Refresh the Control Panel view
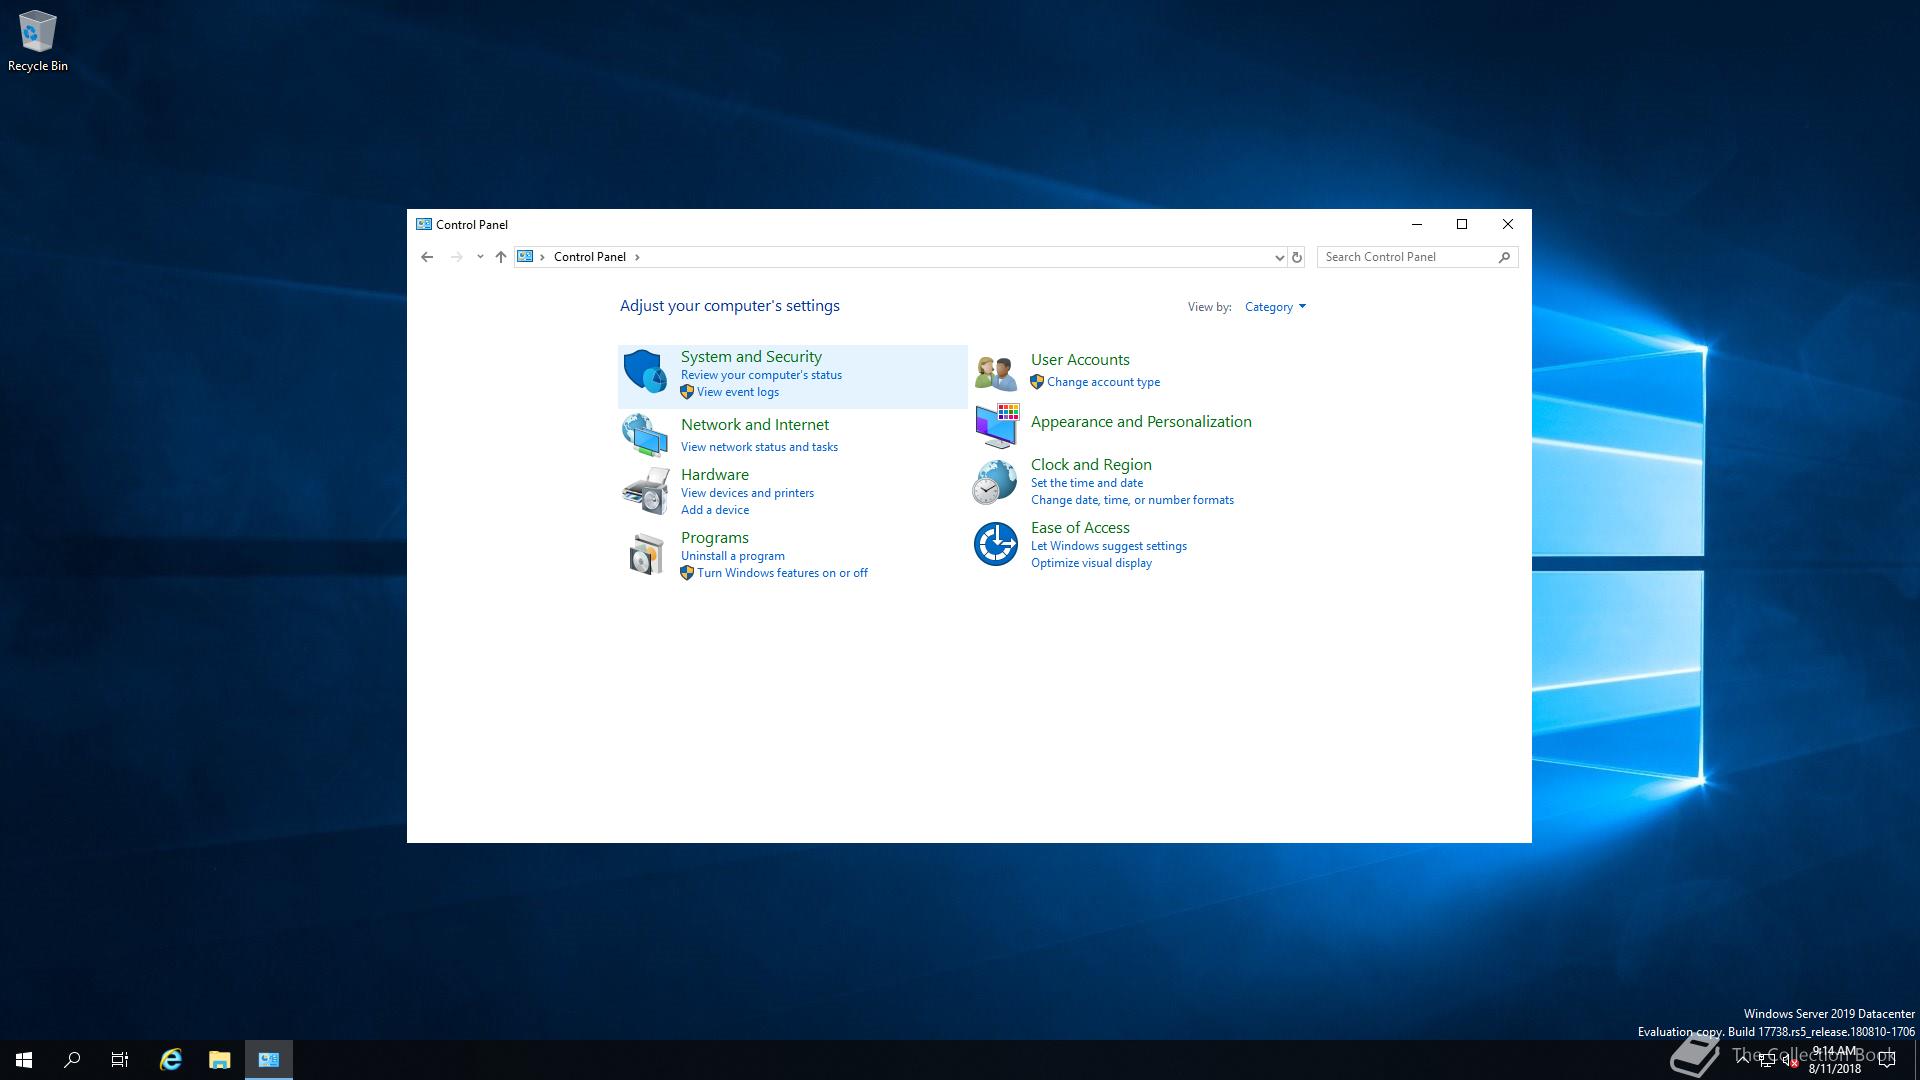Screen dimensions: 1920x1080 click(x=1297, y=257)
